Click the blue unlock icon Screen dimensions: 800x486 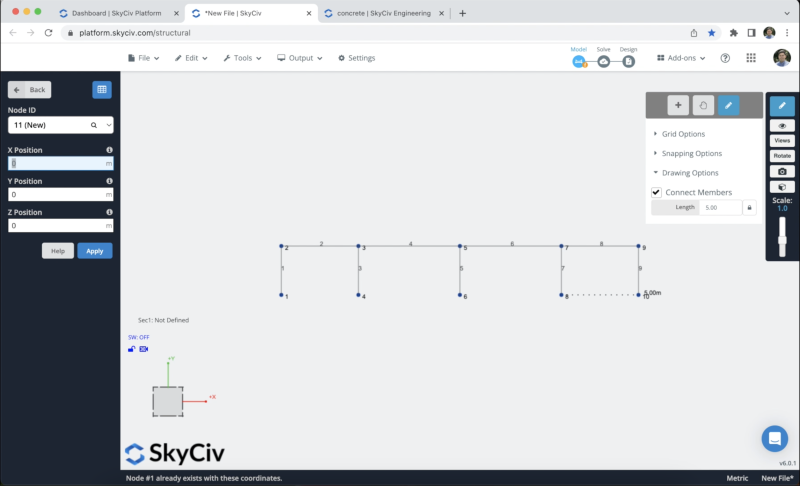[132, 349]
